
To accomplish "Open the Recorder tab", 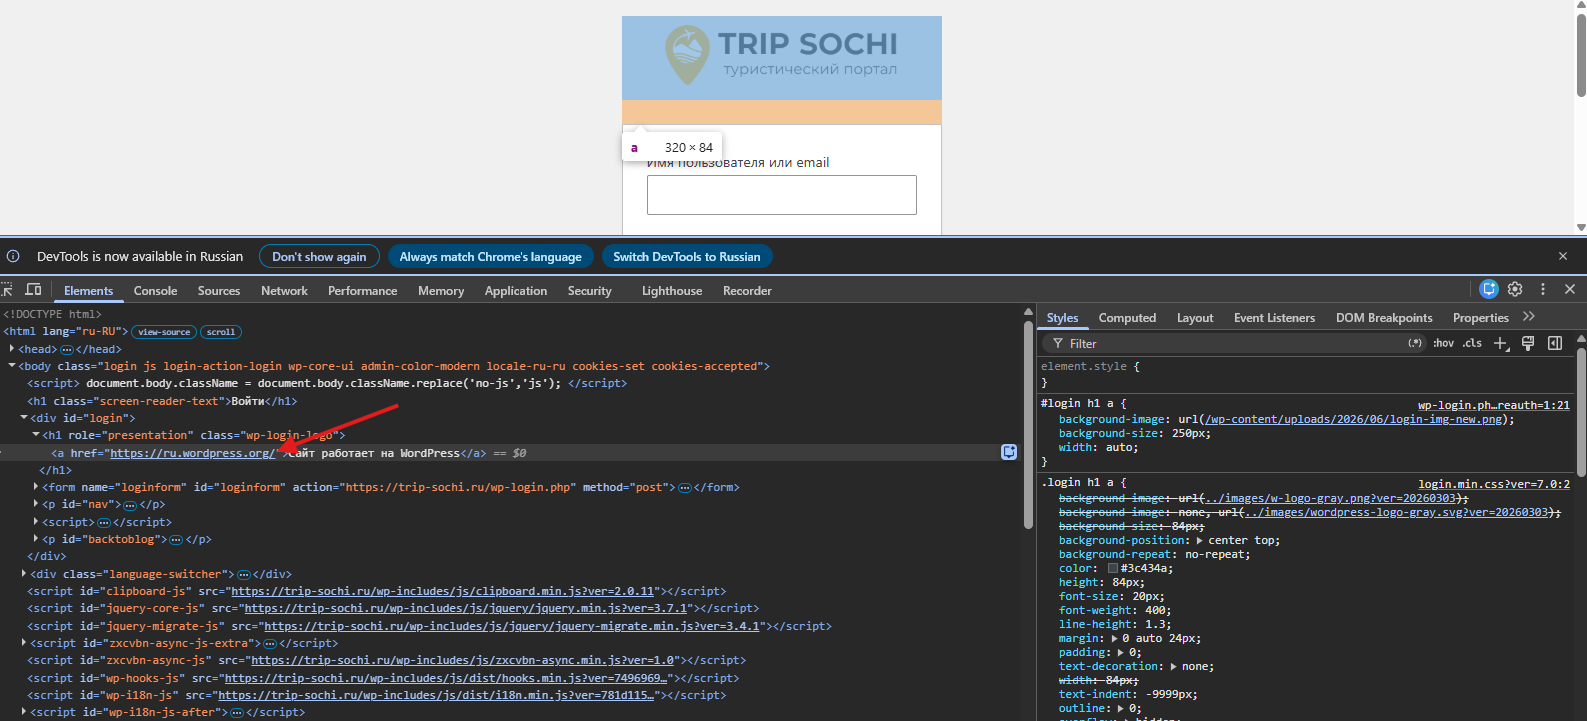I will tap(747, 291).
